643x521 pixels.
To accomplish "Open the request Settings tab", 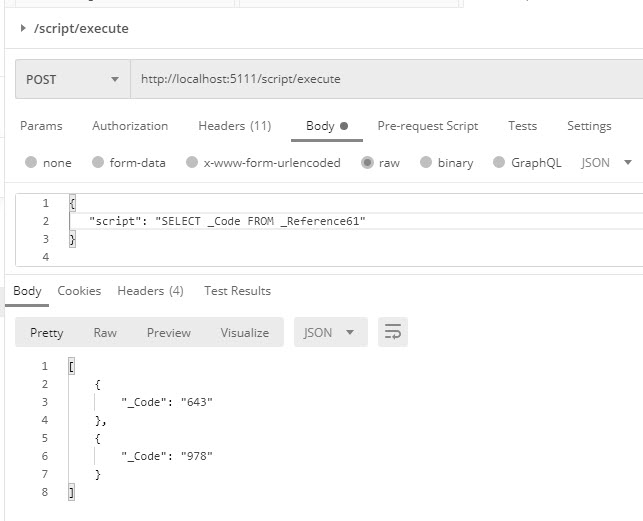I will (589, 126).
